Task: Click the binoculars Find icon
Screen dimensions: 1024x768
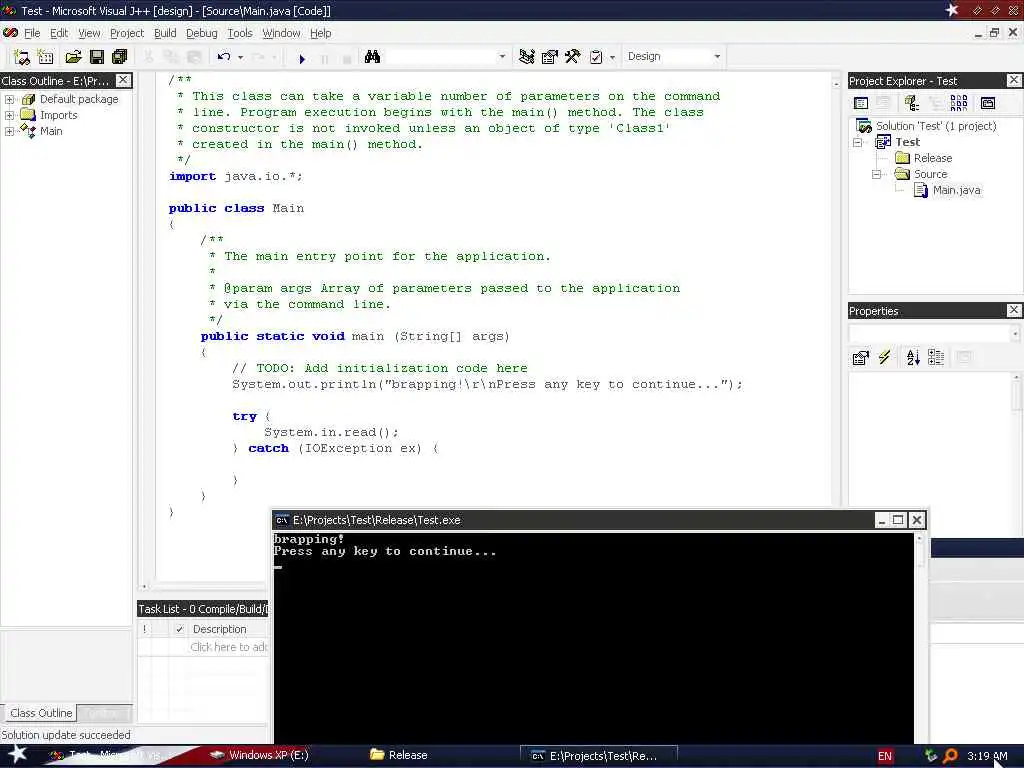Action: [x=372, y=57]
